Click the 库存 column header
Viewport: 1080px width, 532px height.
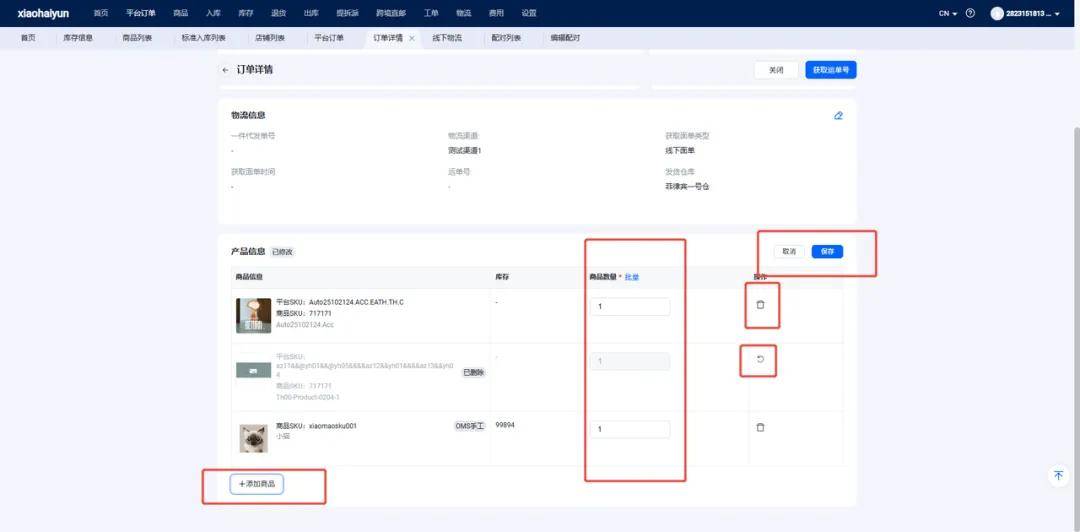point(502,277)
